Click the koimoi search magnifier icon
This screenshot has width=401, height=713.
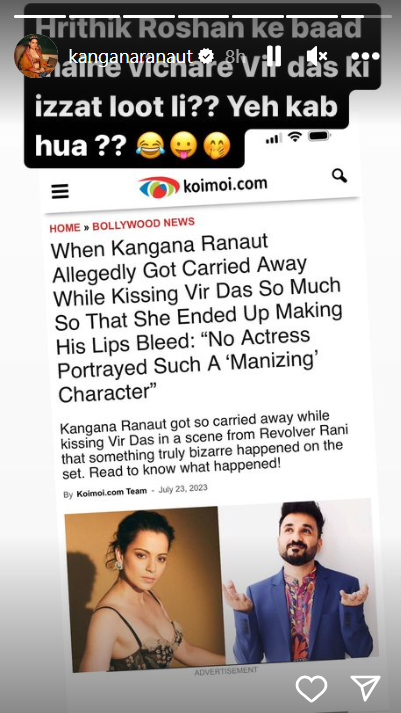point(339,176)
